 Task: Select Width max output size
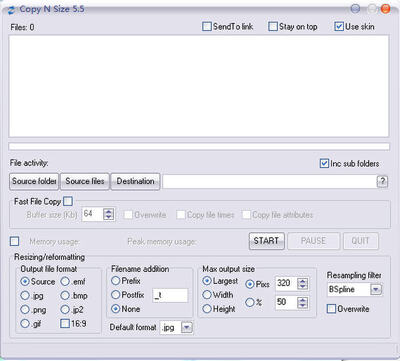click(207, 295)
